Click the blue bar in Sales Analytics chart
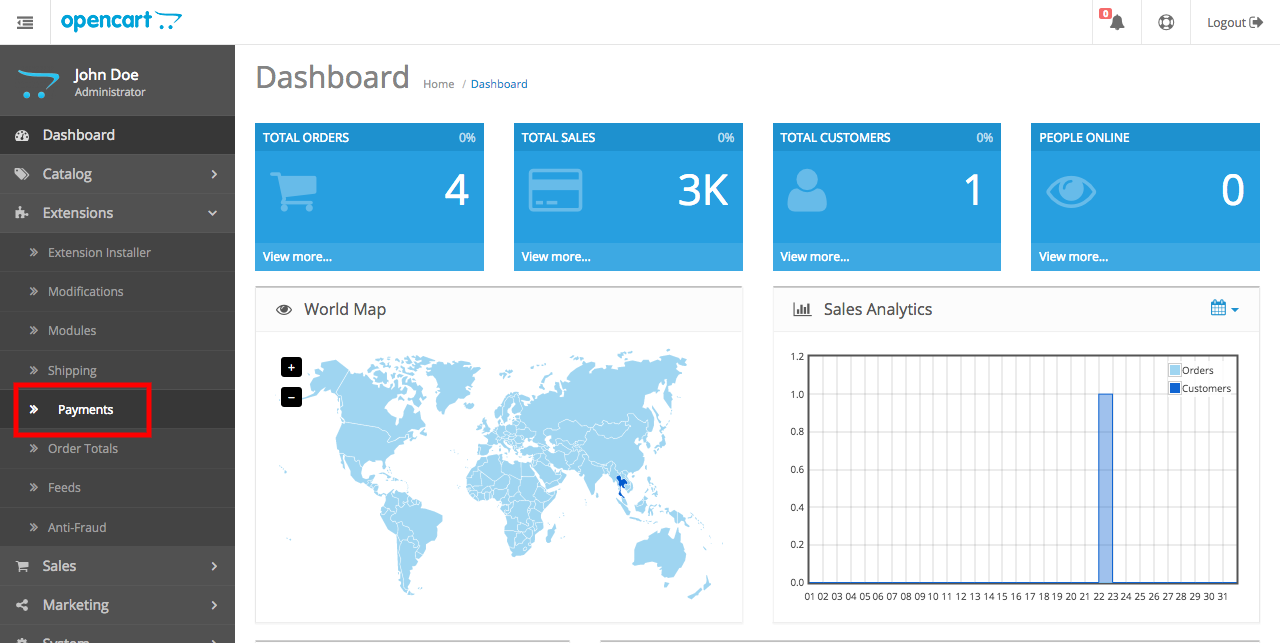Image resolution: width=1280 pixels, height=643 pixels. (x=1105, y=488)
